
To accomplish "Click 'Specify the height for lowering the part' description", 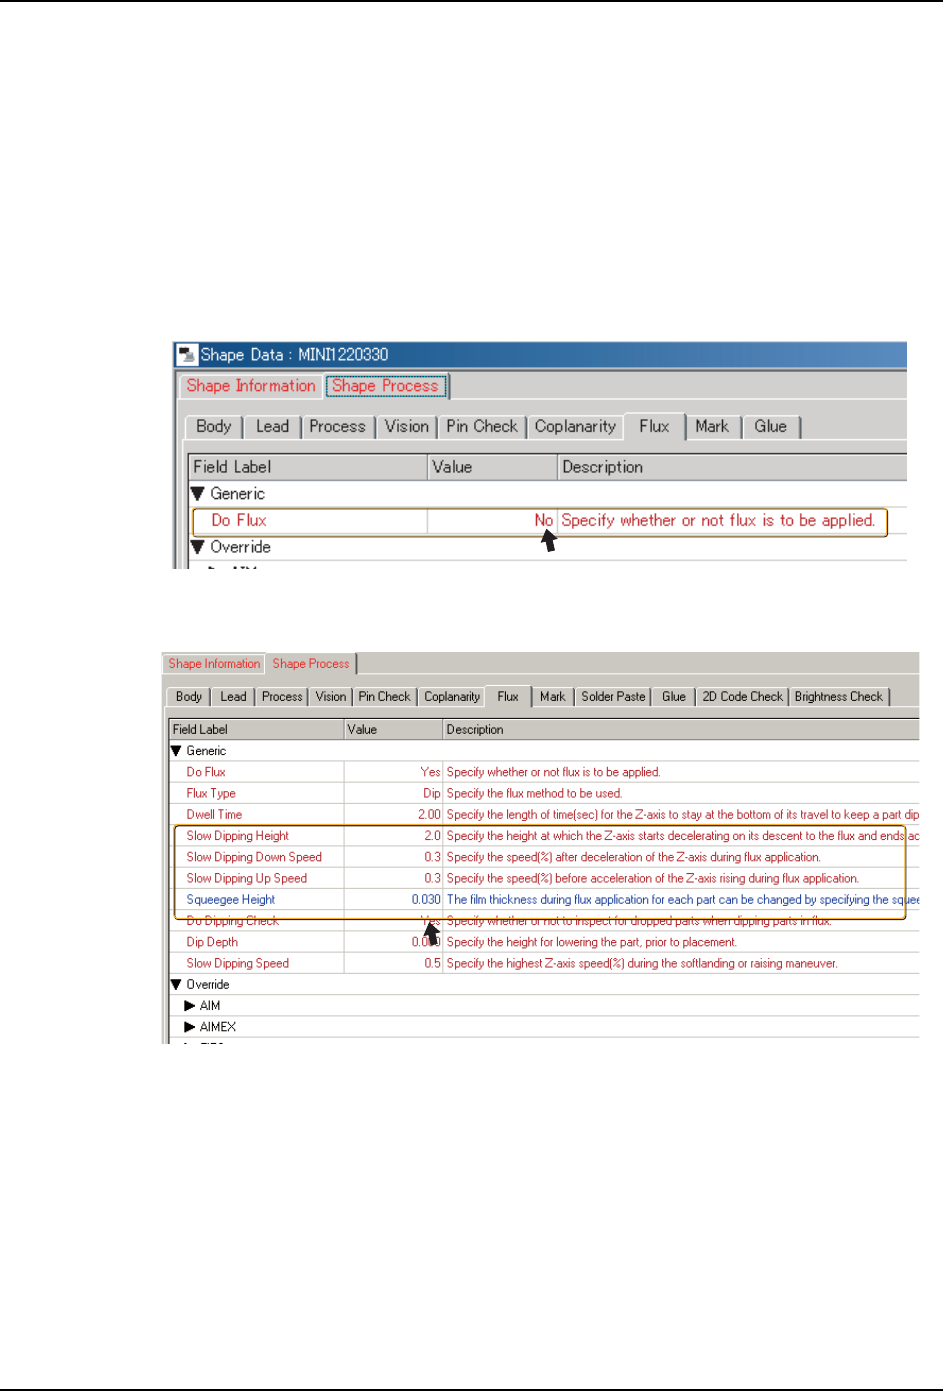I will 592,942.
